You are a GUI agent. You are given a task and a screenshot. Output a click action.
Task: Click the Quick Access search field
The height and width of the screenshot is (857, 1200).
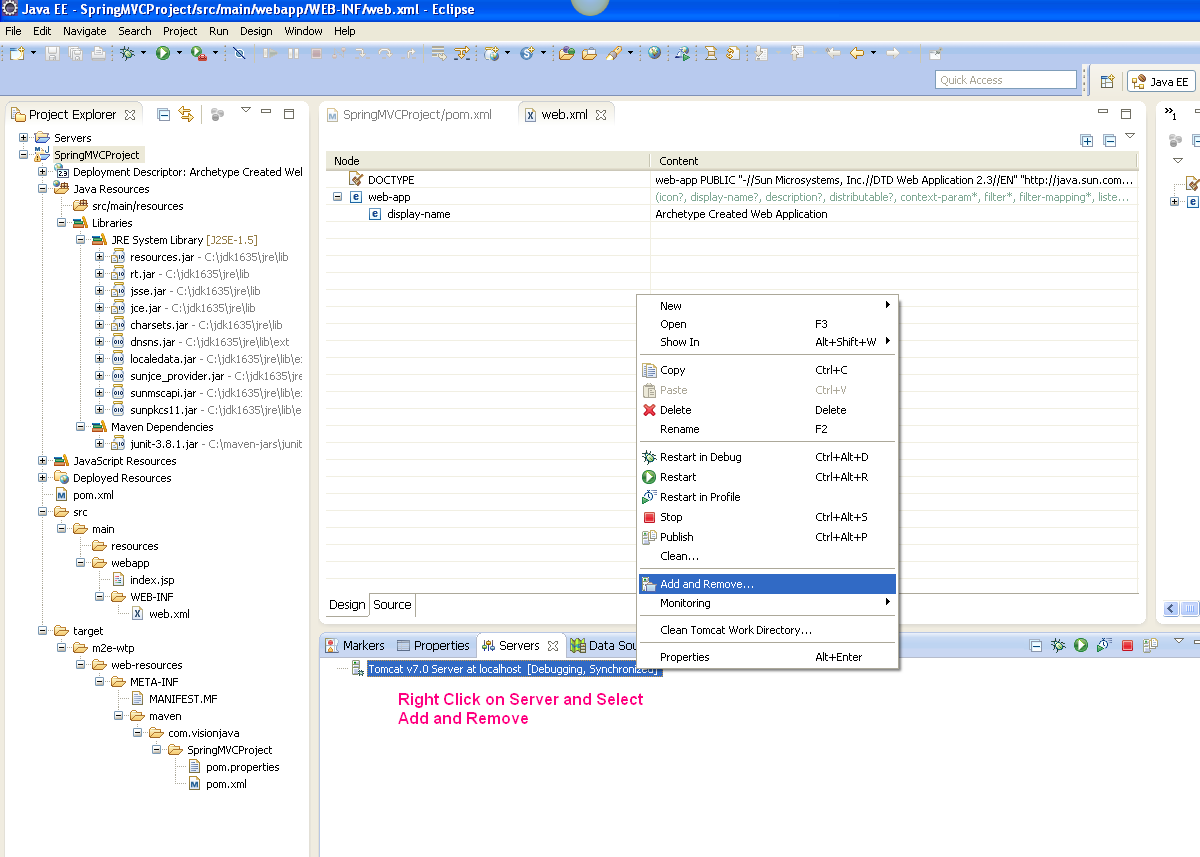[x=1005, y=80]
